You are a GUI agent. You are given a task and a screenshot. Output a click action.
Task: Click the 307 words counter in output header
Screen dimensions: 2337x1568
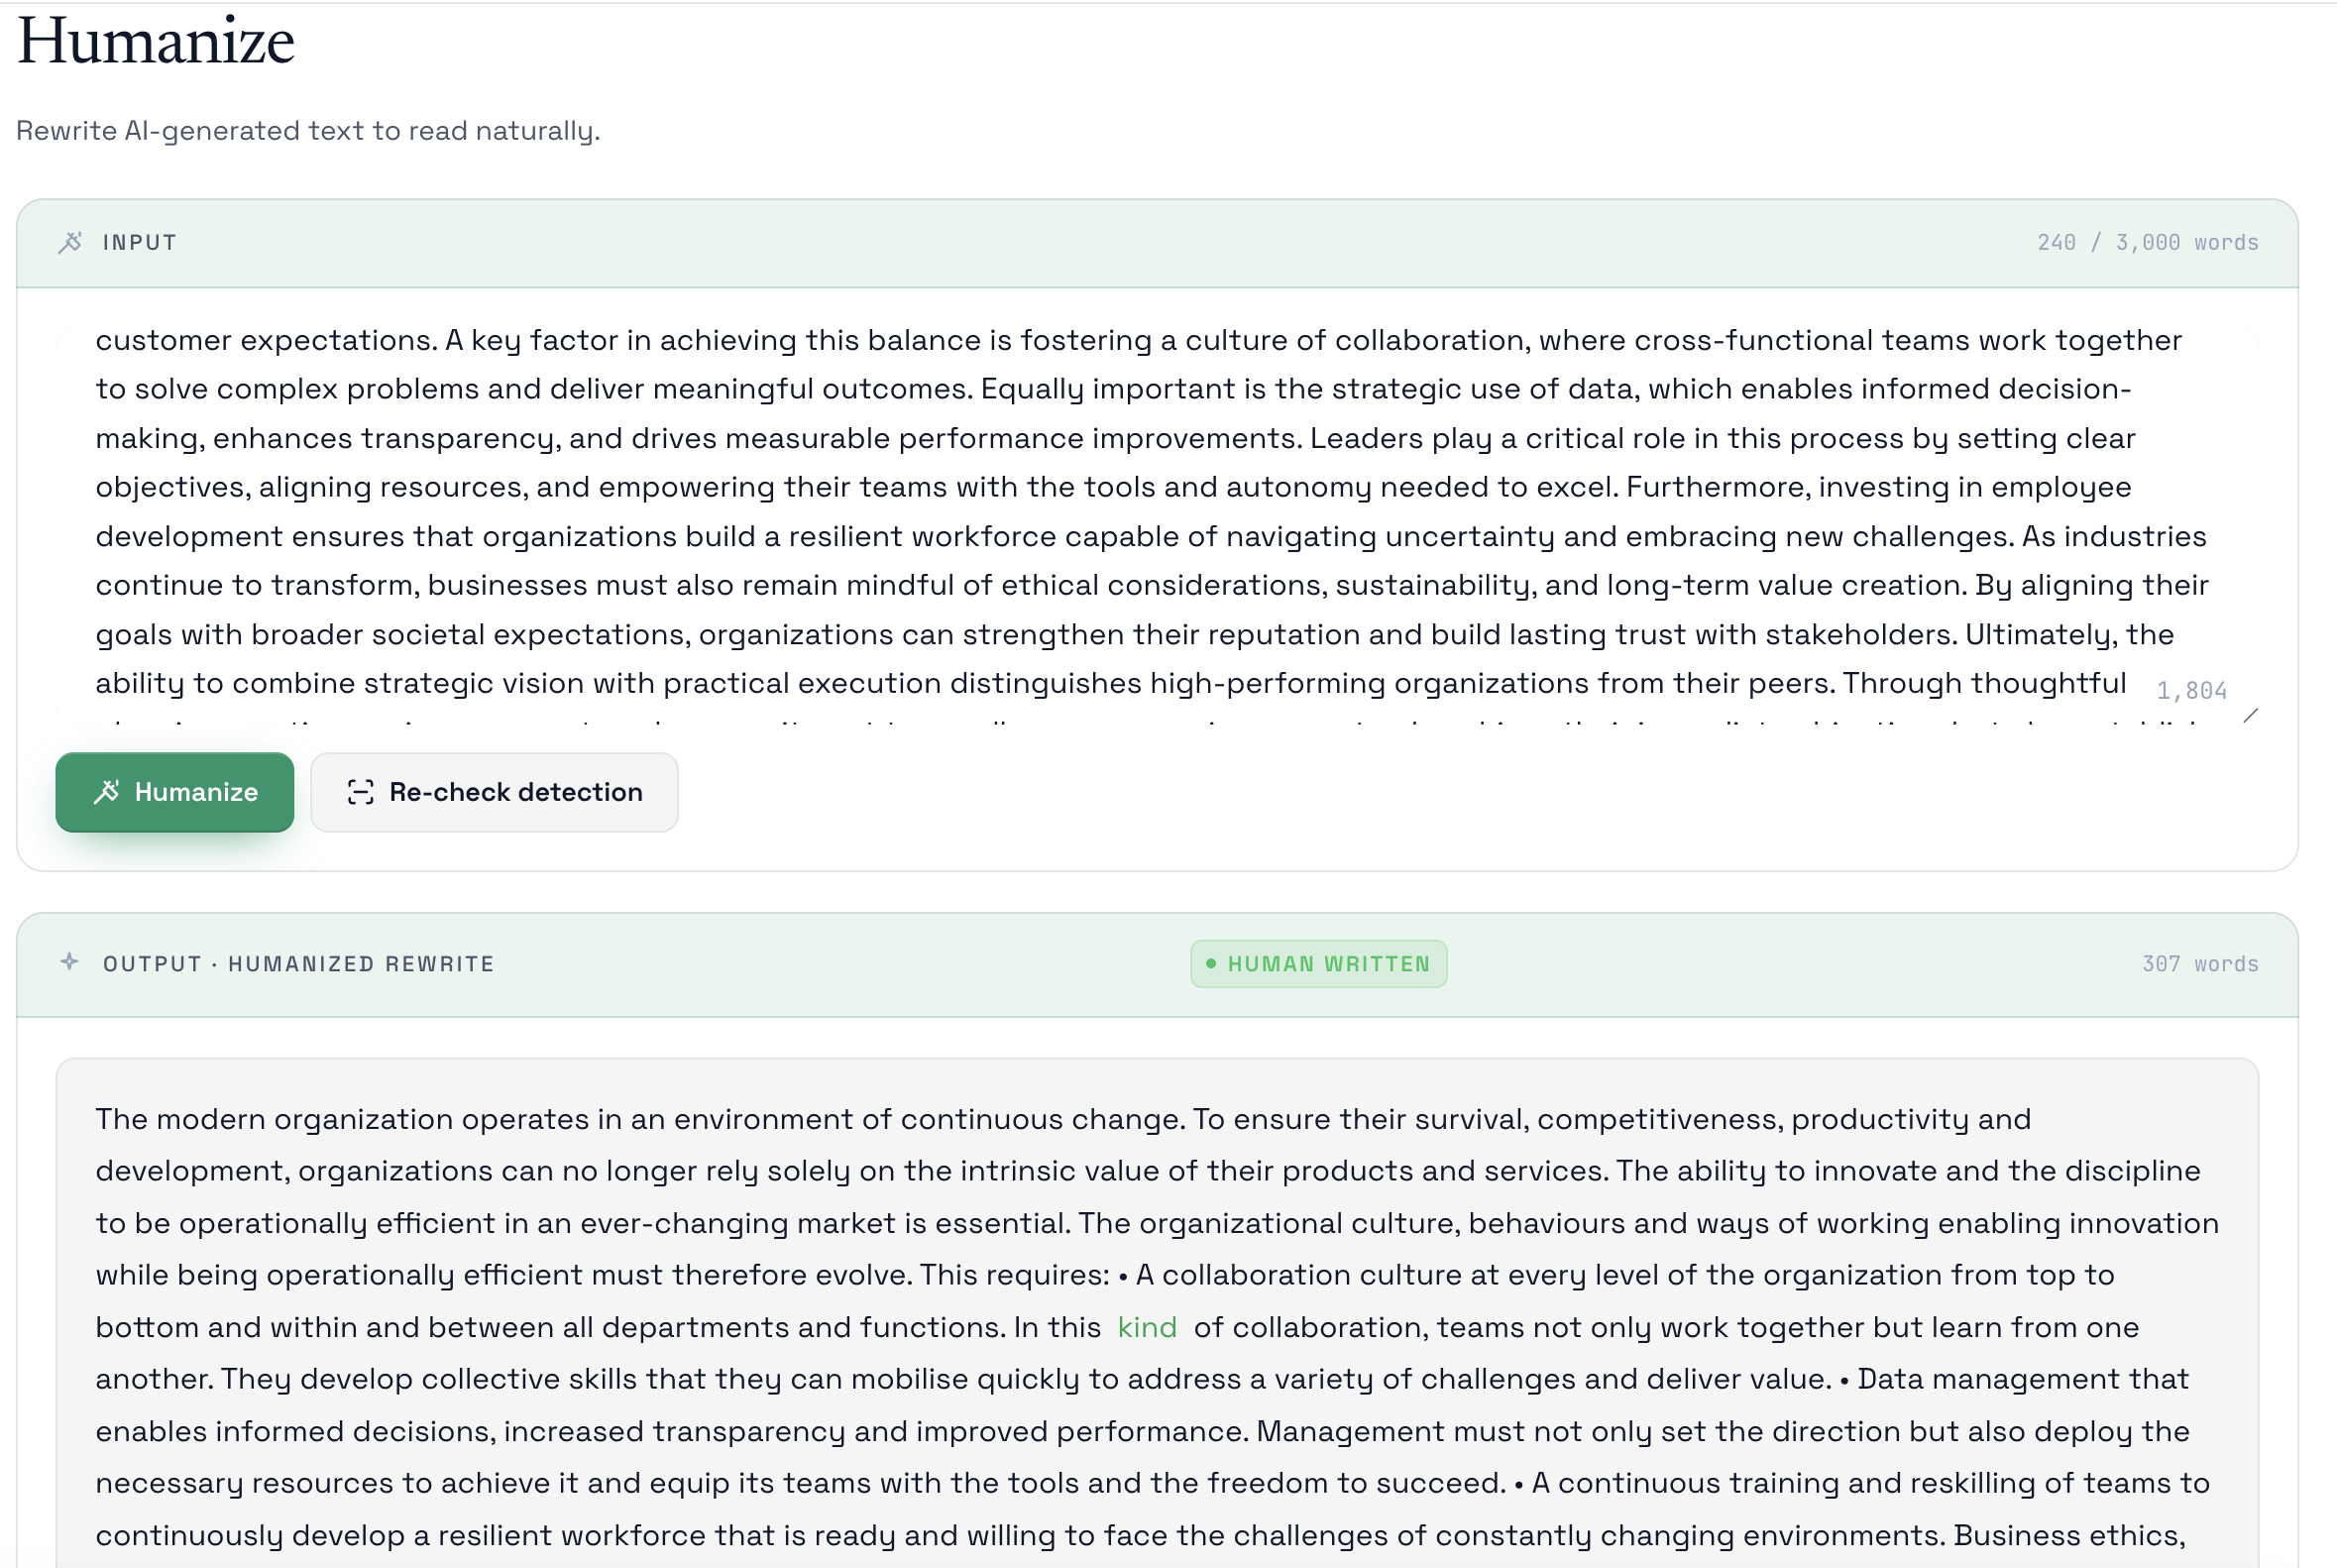2200,963
